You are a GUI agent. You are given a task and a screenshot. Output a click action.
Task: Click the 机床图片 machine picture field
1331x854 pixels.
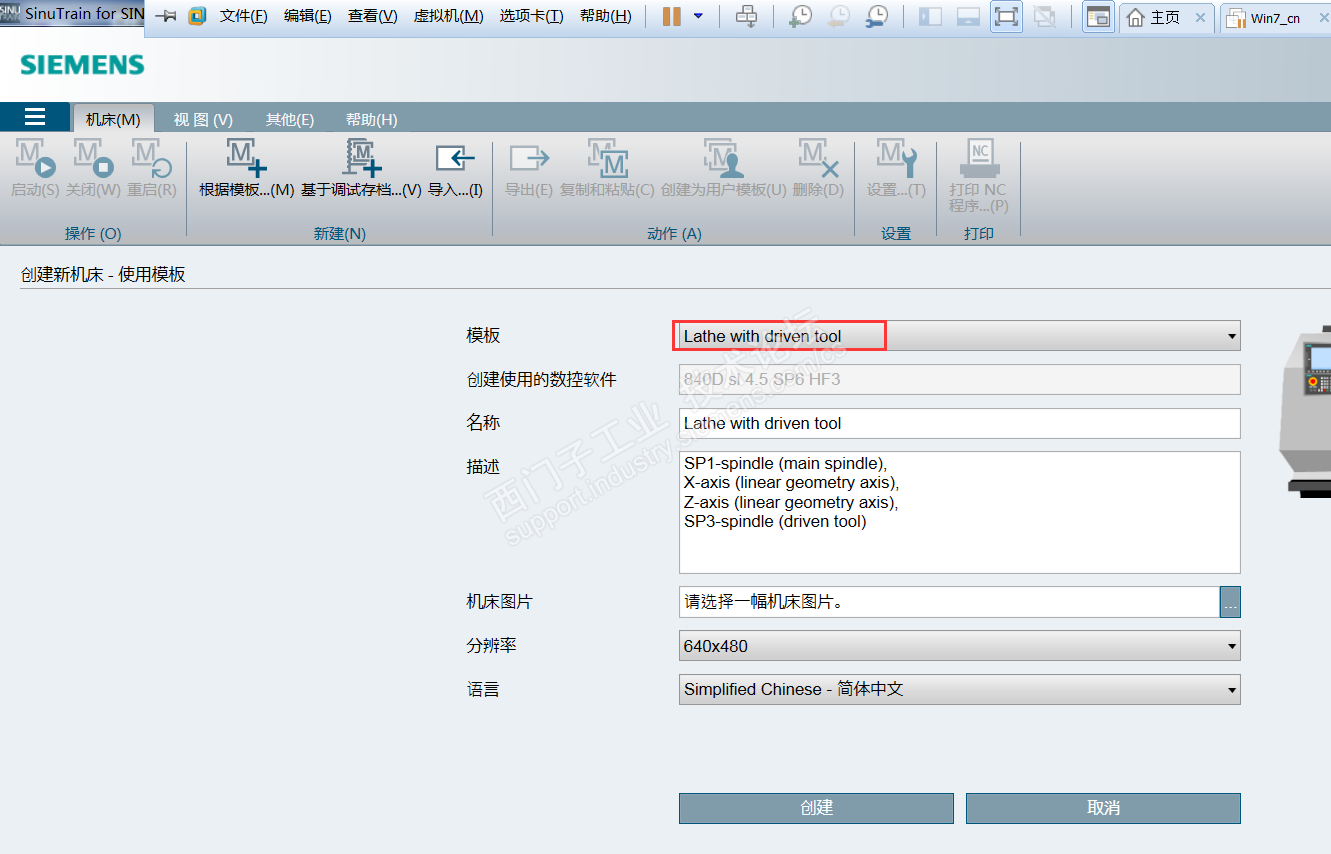point(949,602)
